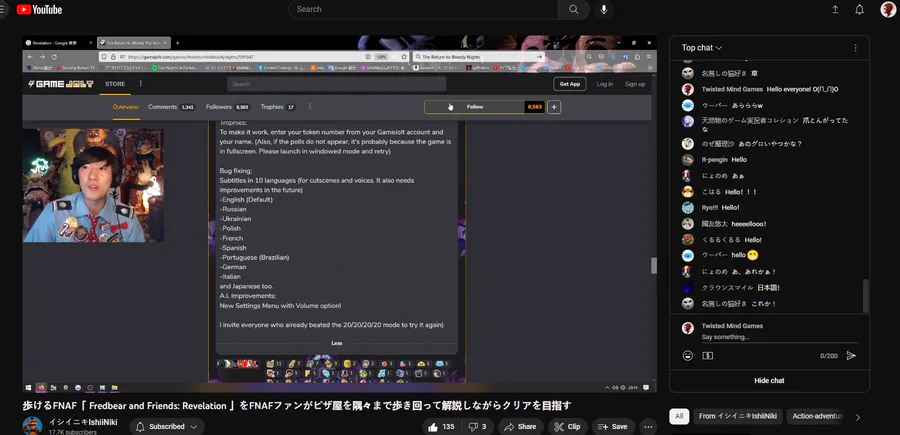Image resolution: width=900 pixels, height=435 pixels.
Task: Select the All filter chip
Action: [x=679, y=417]
